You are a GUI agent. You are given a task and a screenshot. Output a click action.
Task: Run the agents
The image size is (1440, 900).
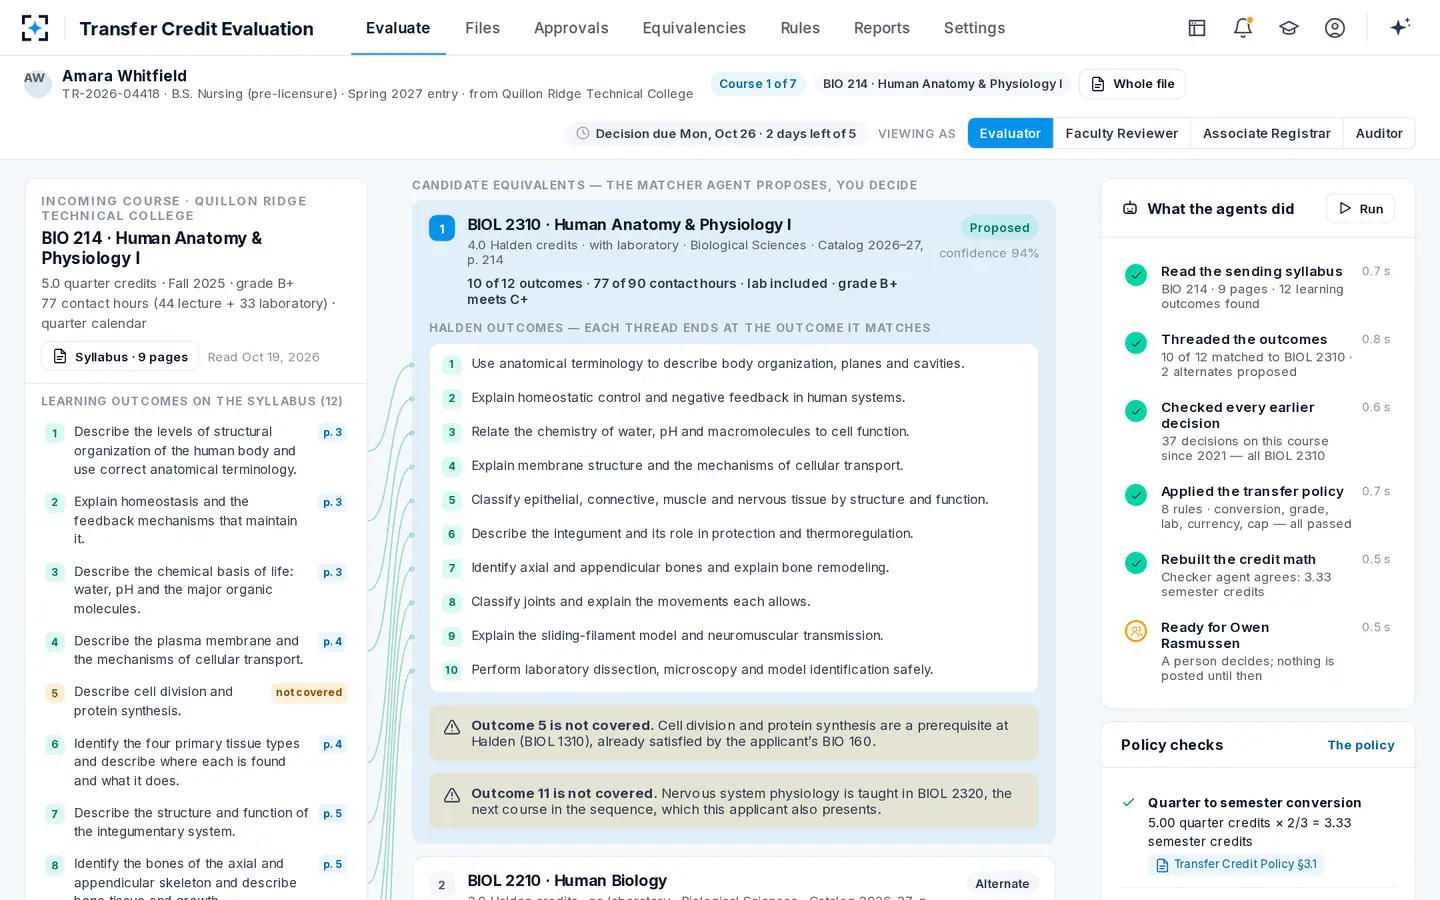click(1360, 208)
